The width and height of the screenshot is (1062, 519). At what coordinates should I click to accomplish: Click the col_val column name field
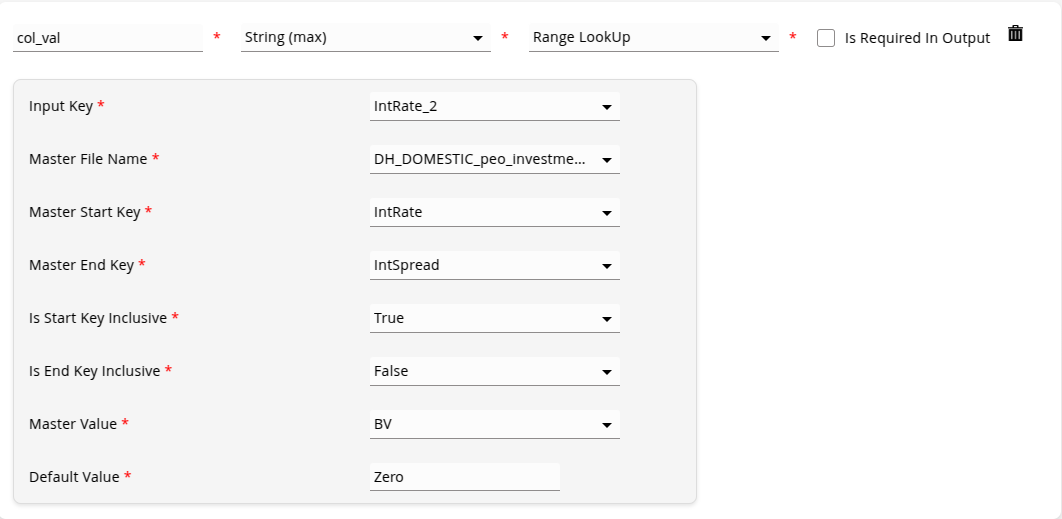[x=108, y=38]
